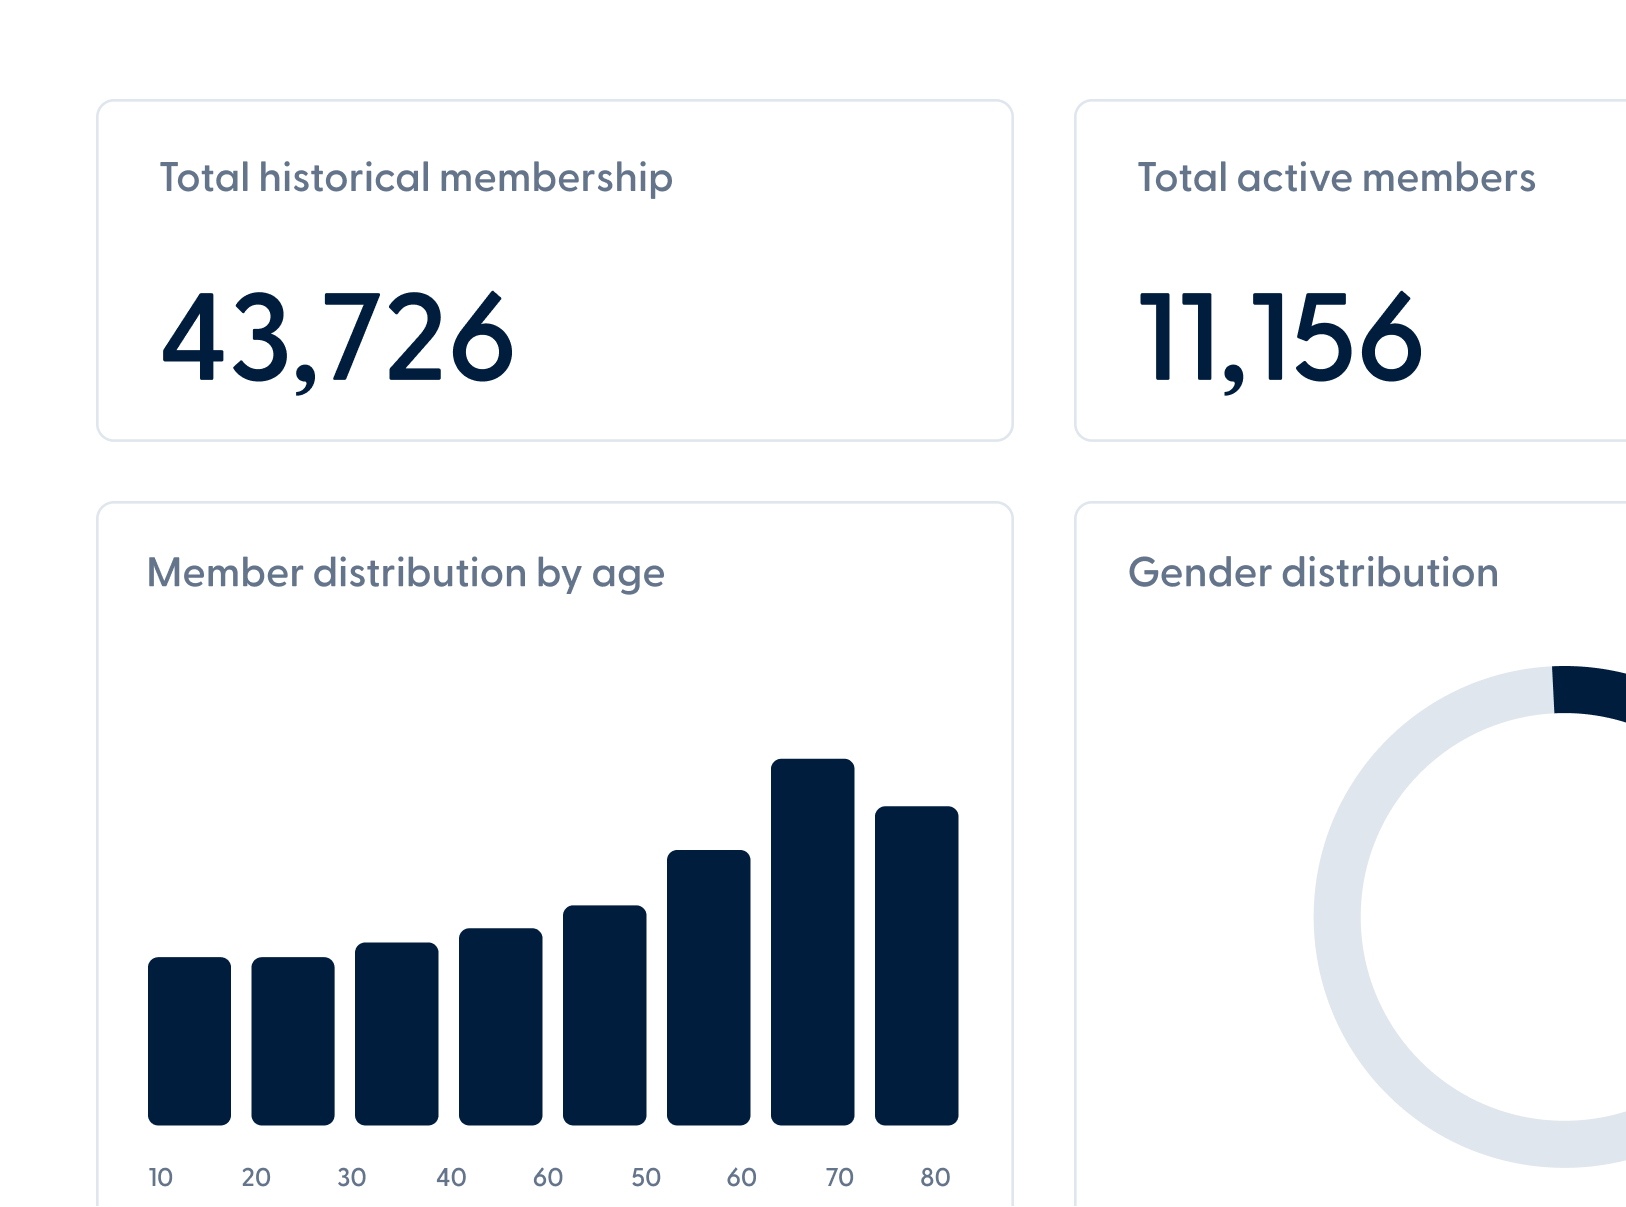The width and height of the screenshot is (1626, 1207).
Task: Click the Gender distribution title
Action: (x=1313, y=573)
